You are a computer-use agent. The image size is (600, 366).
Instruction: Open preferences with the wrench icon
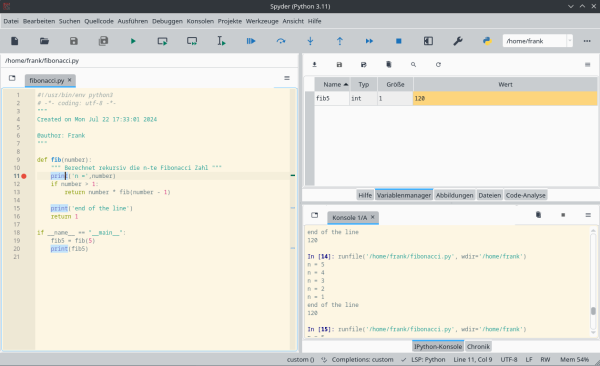[x=458, y=41]
